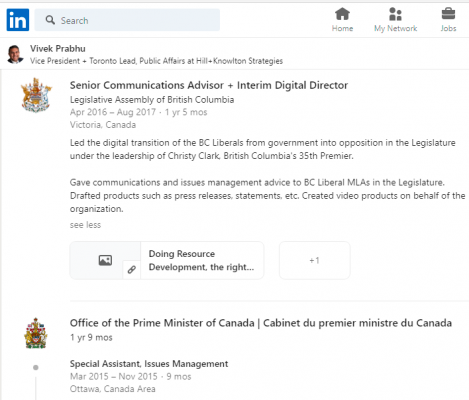Click the Legislative Assembly of British Columbia crest
469x400 pixels.
pyautogui.click(x=36, y=95)
